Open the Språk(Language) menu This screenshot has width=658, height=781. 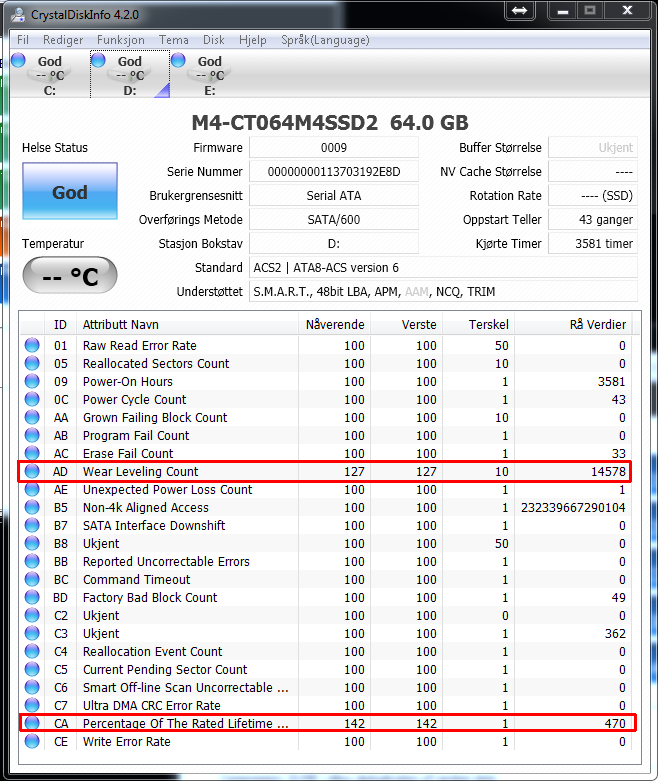tap(325, 40)
